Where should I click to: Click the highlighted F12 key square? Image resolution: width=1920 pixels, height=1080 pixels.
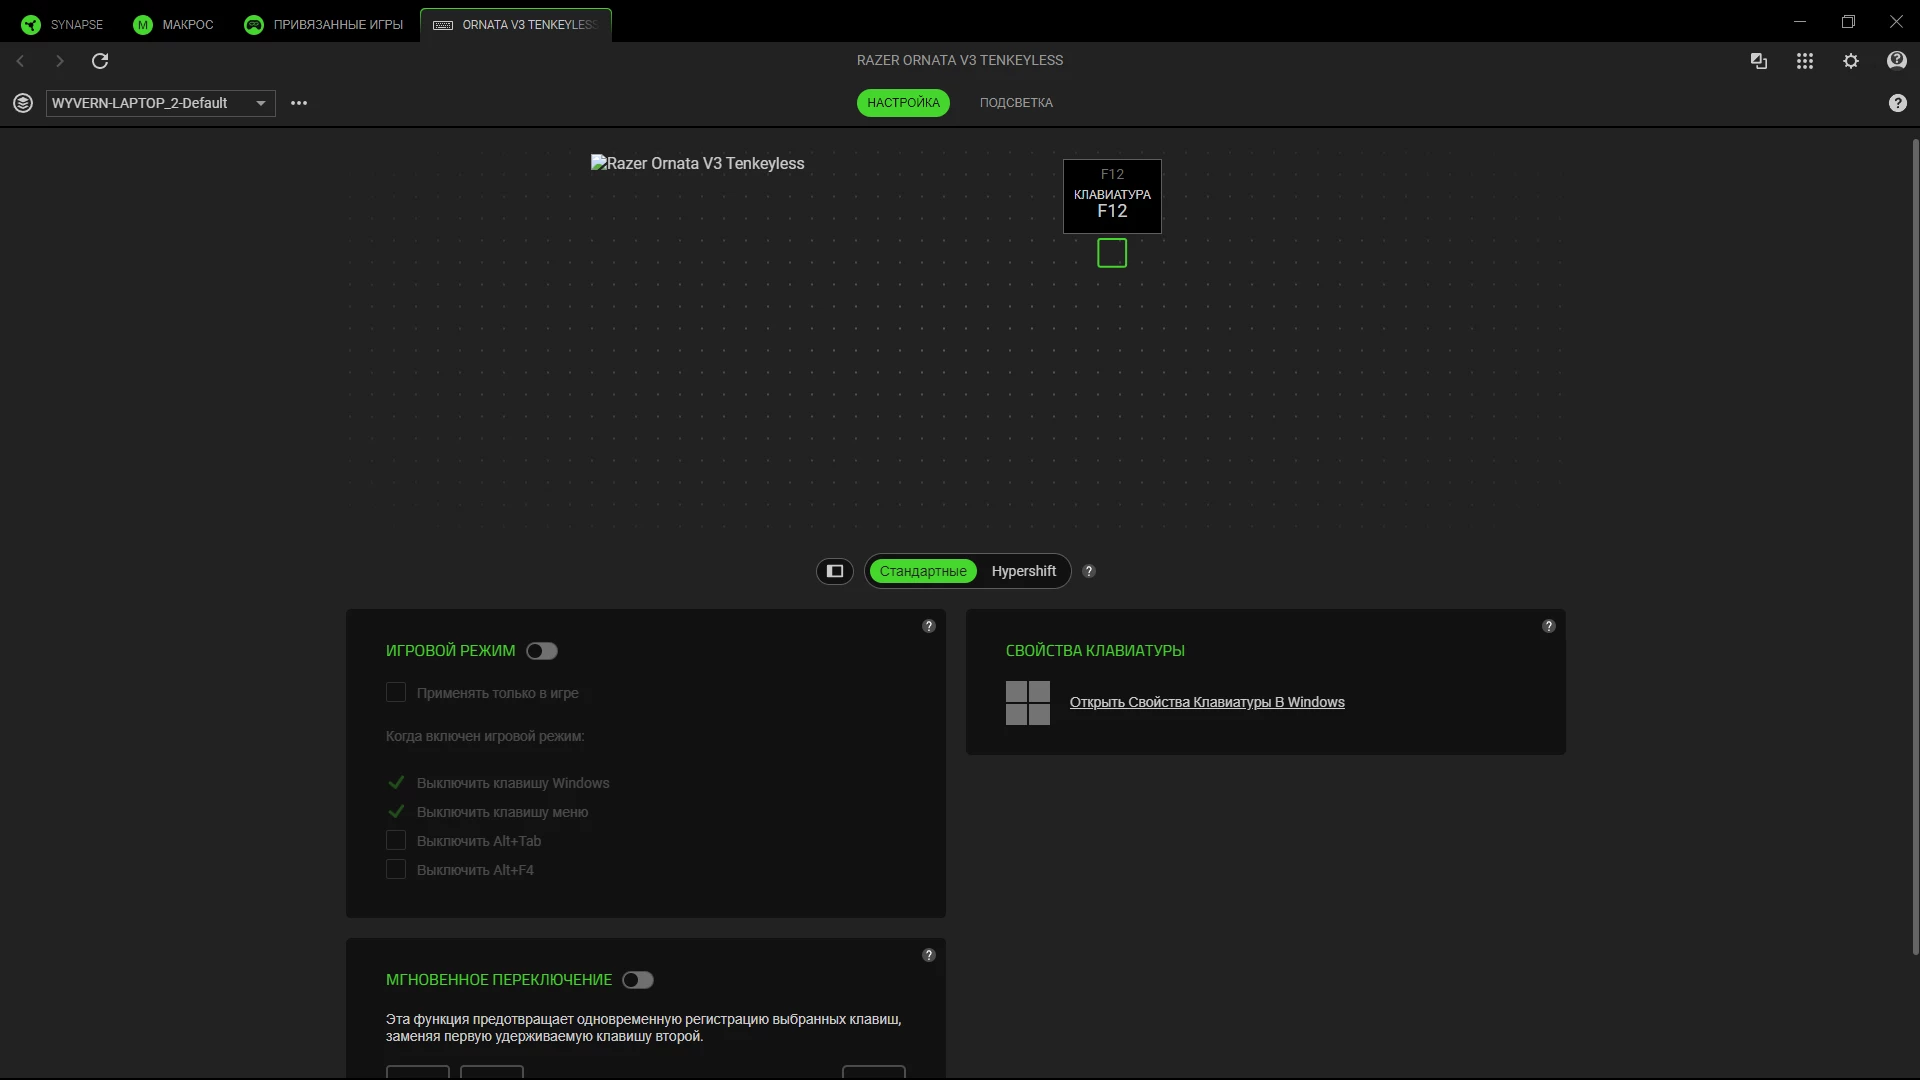[x=1112, y=253]
